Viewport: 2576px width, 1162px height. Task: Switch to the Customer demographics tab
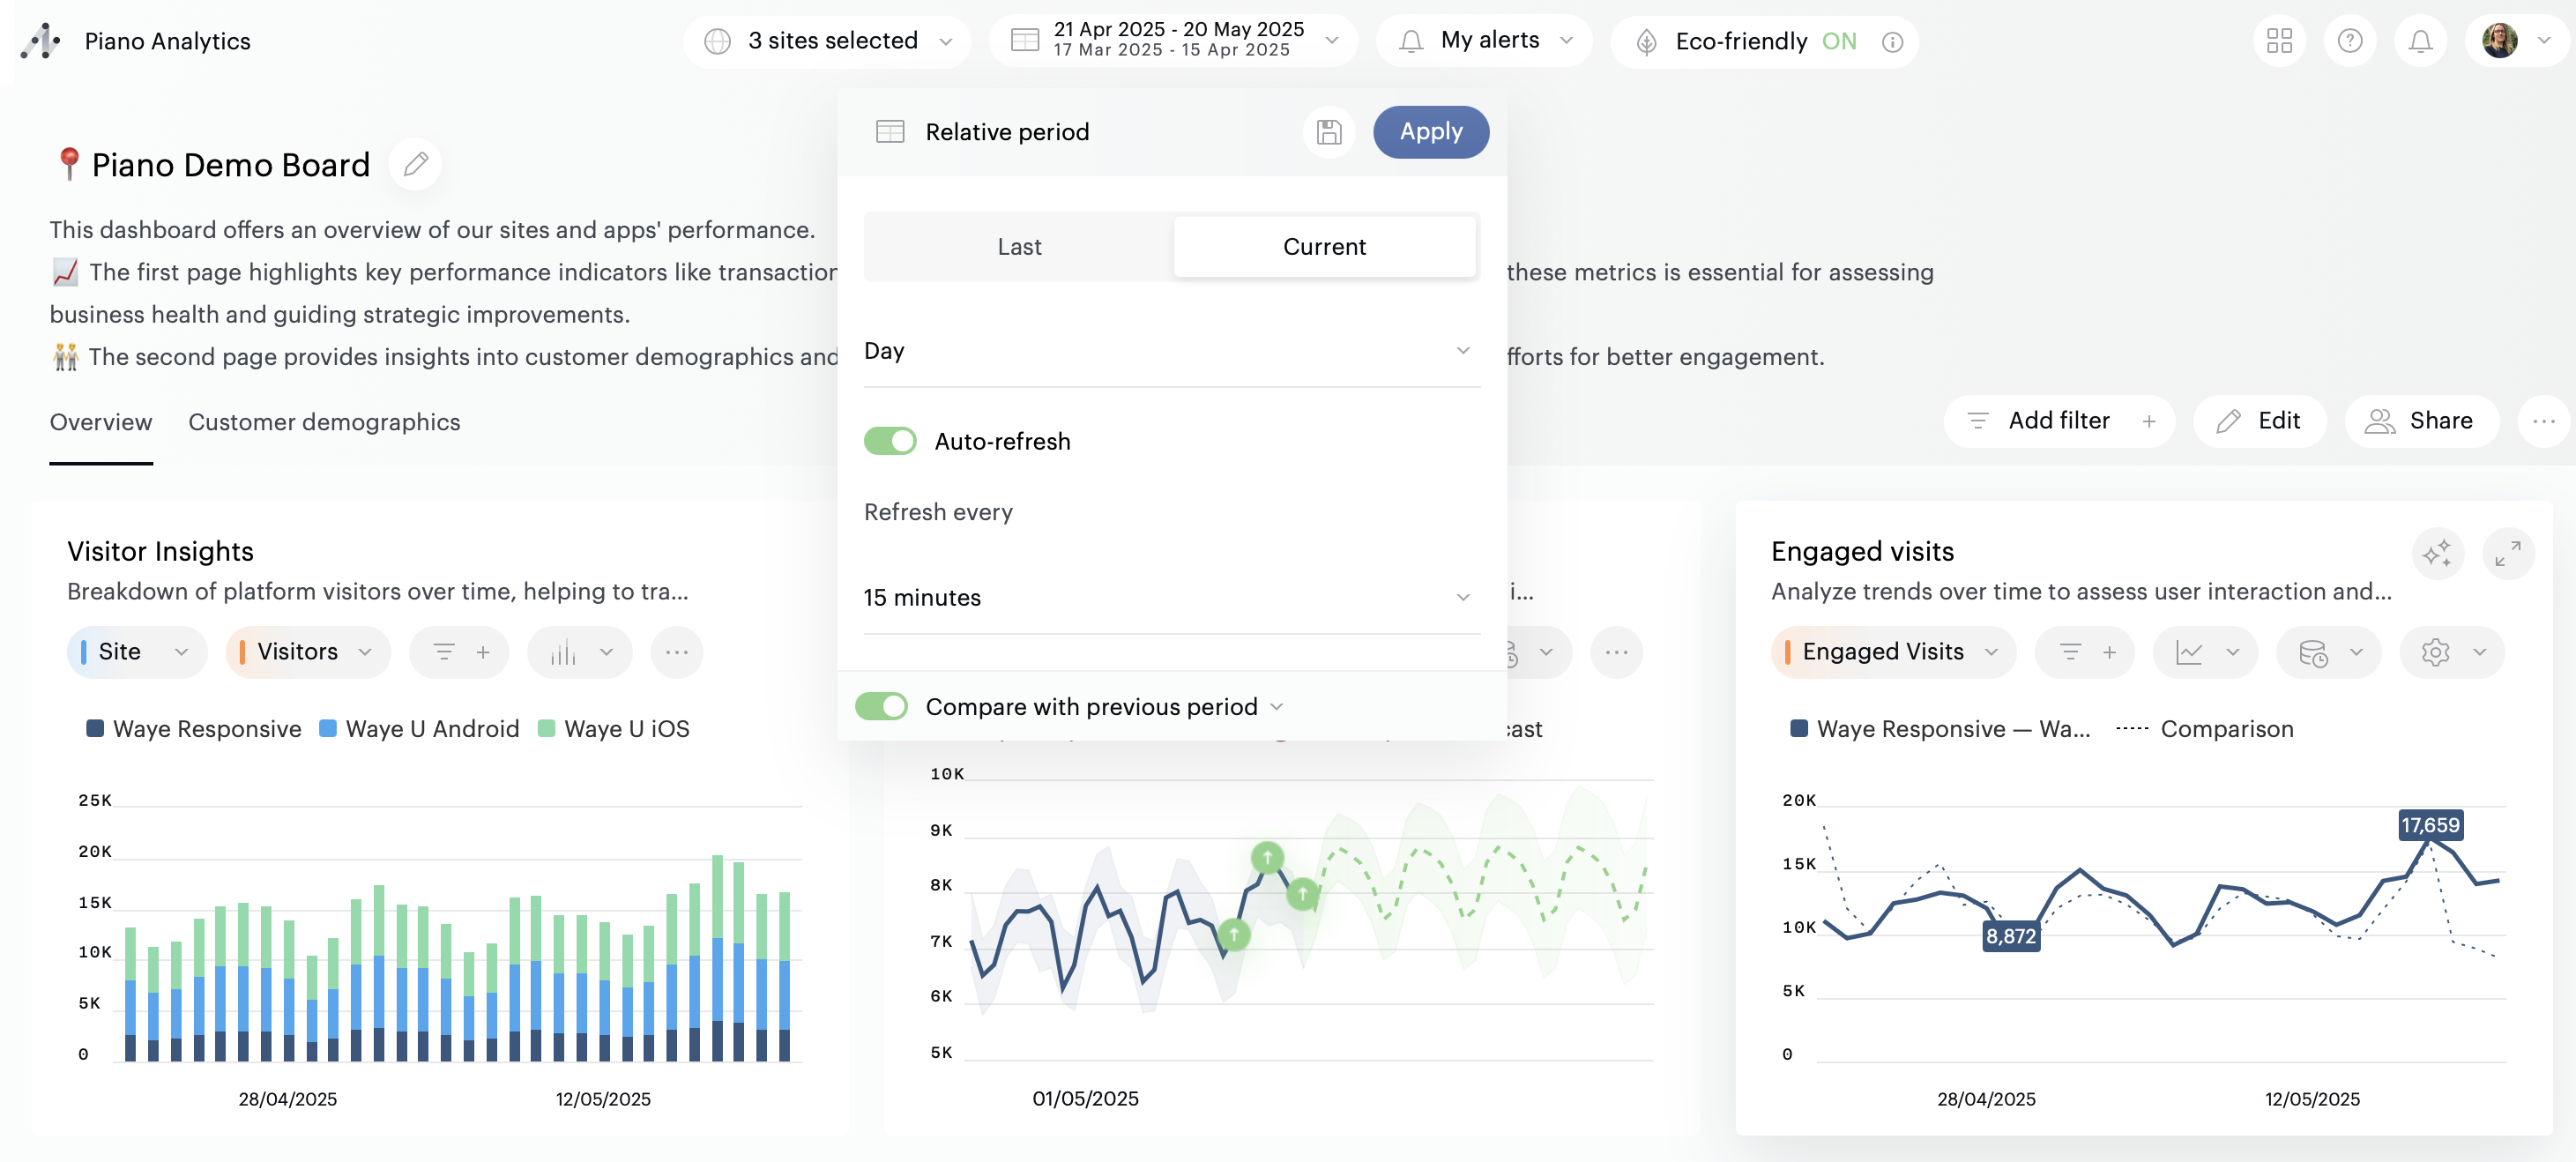coord(324,422)
